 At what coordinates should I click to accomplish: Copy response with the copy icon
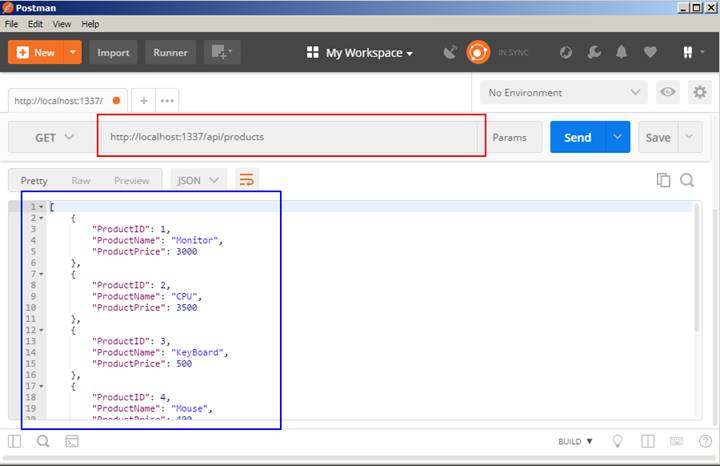tap(664, 180)
